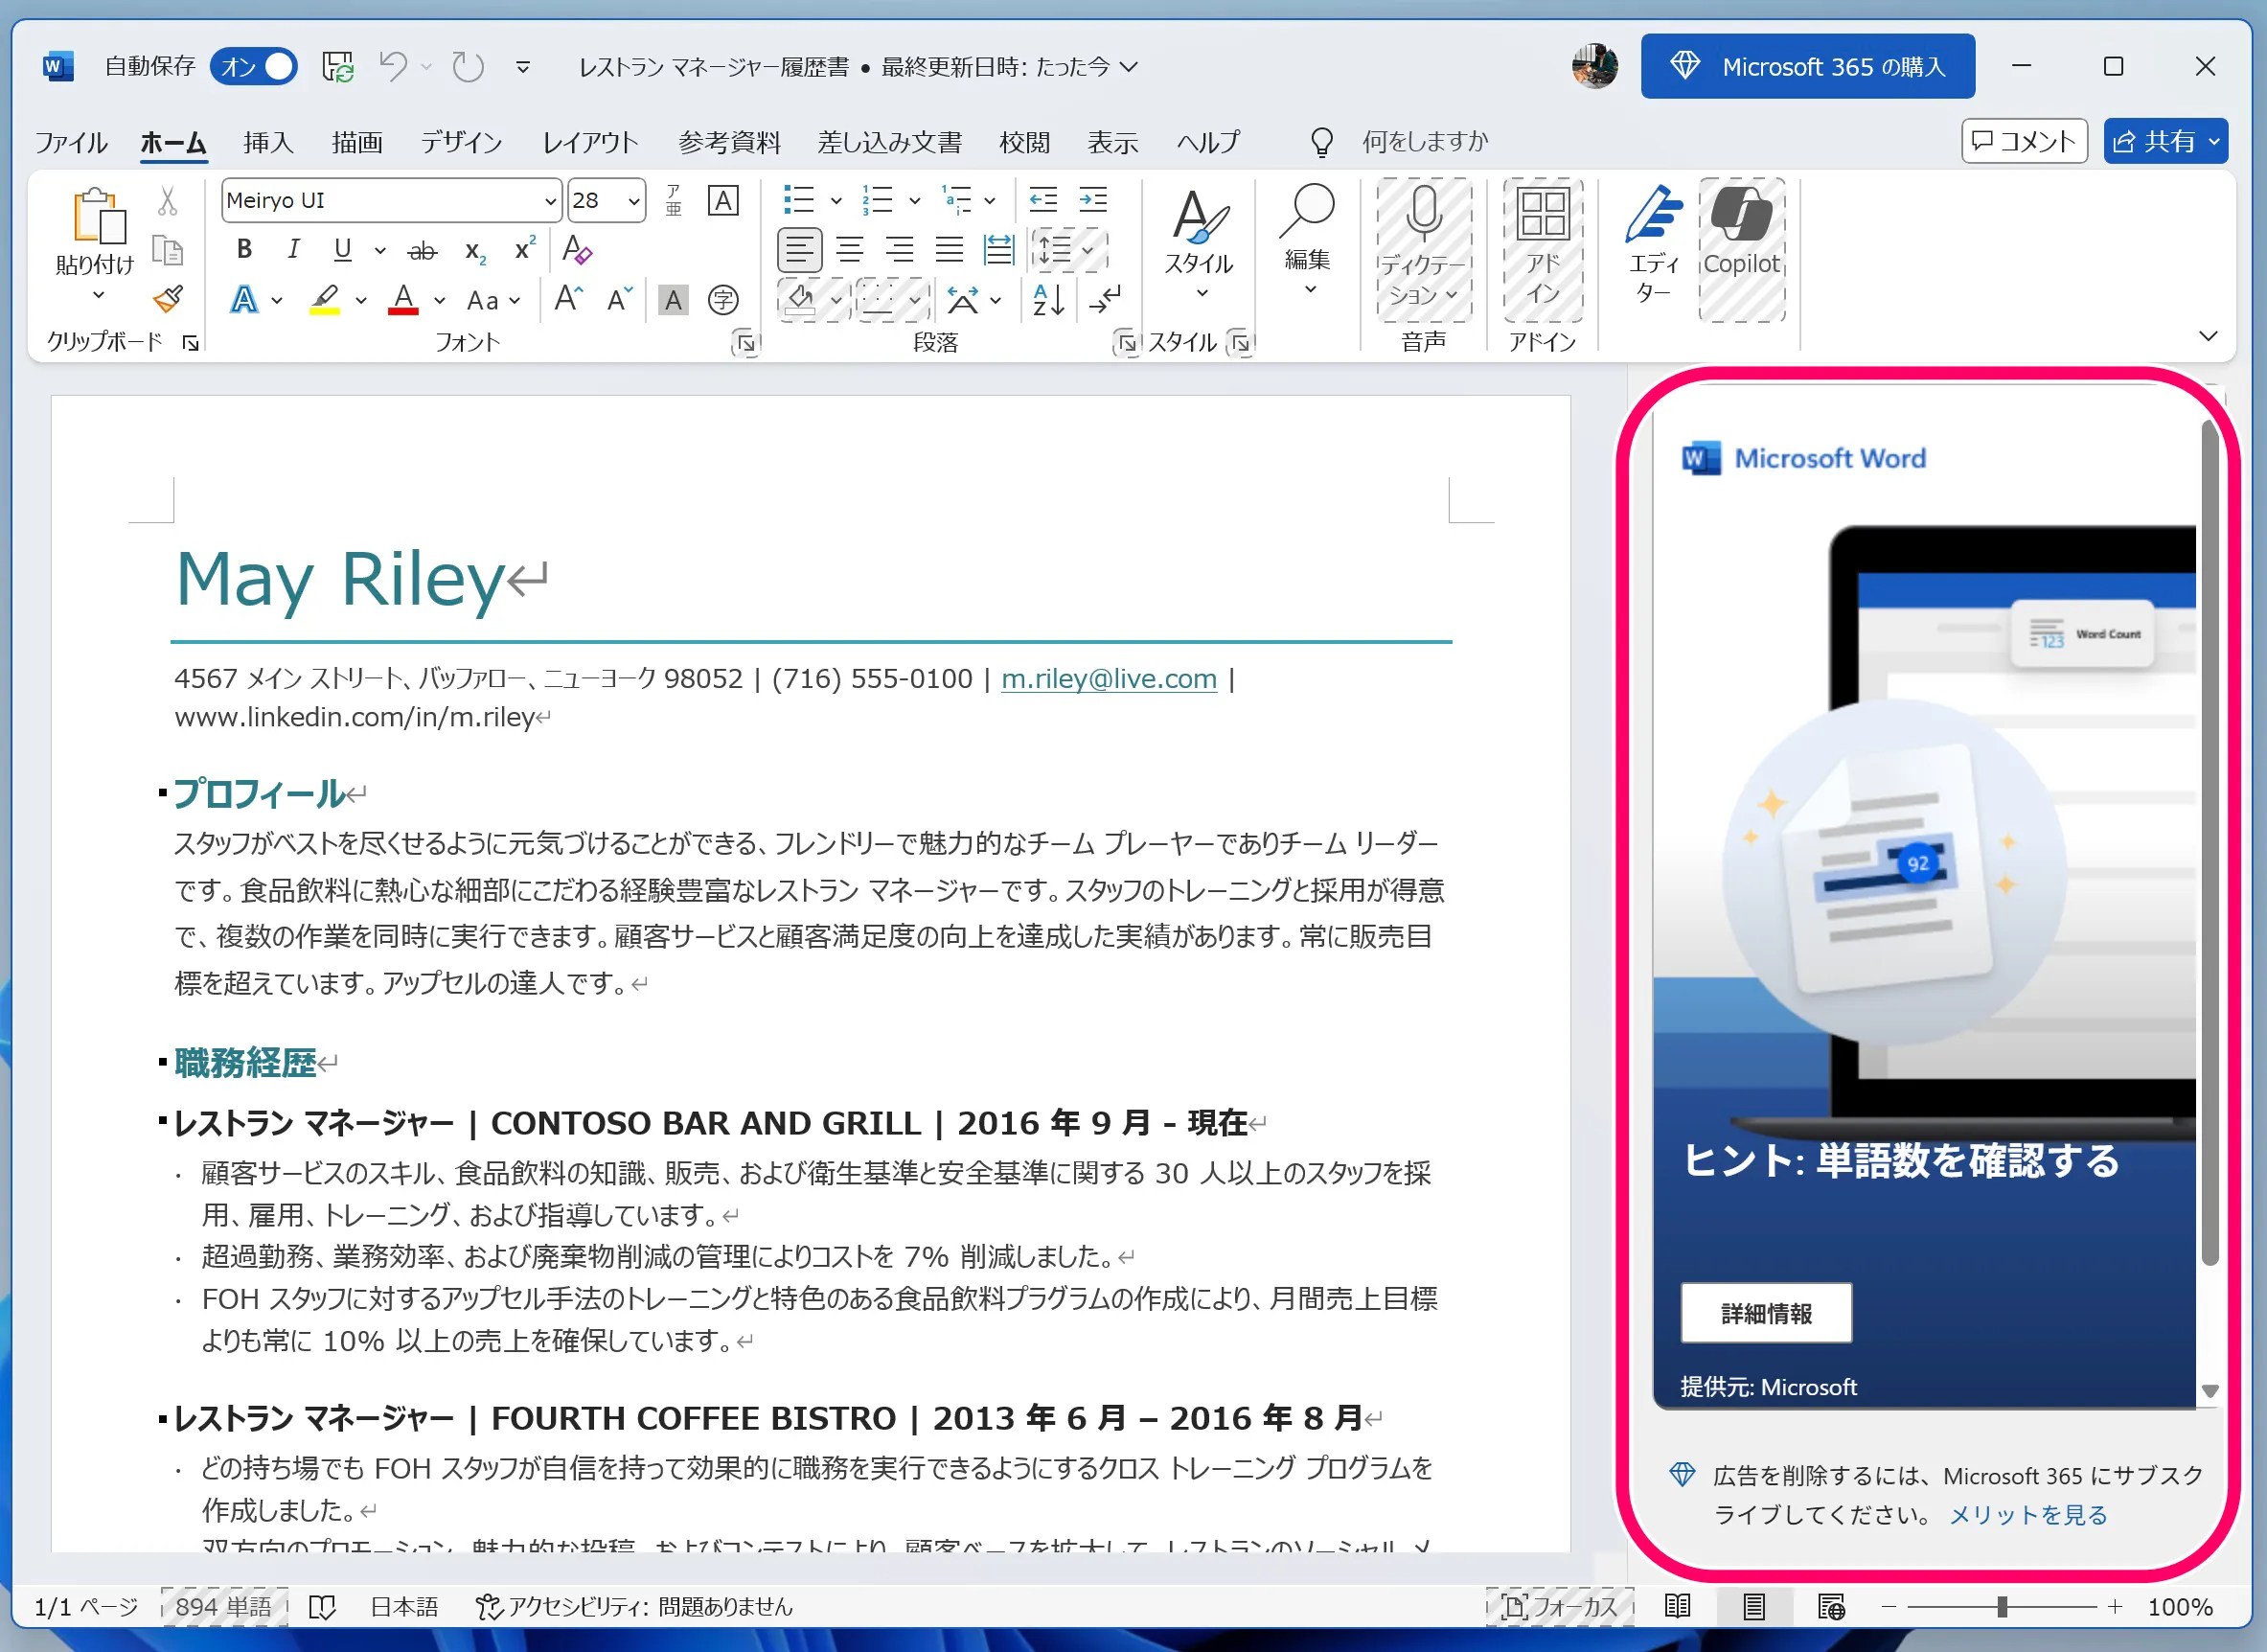Open the Review (校閲) tab
The width and height of the screenshot is (2267, 1652).
click(1025, 142)
